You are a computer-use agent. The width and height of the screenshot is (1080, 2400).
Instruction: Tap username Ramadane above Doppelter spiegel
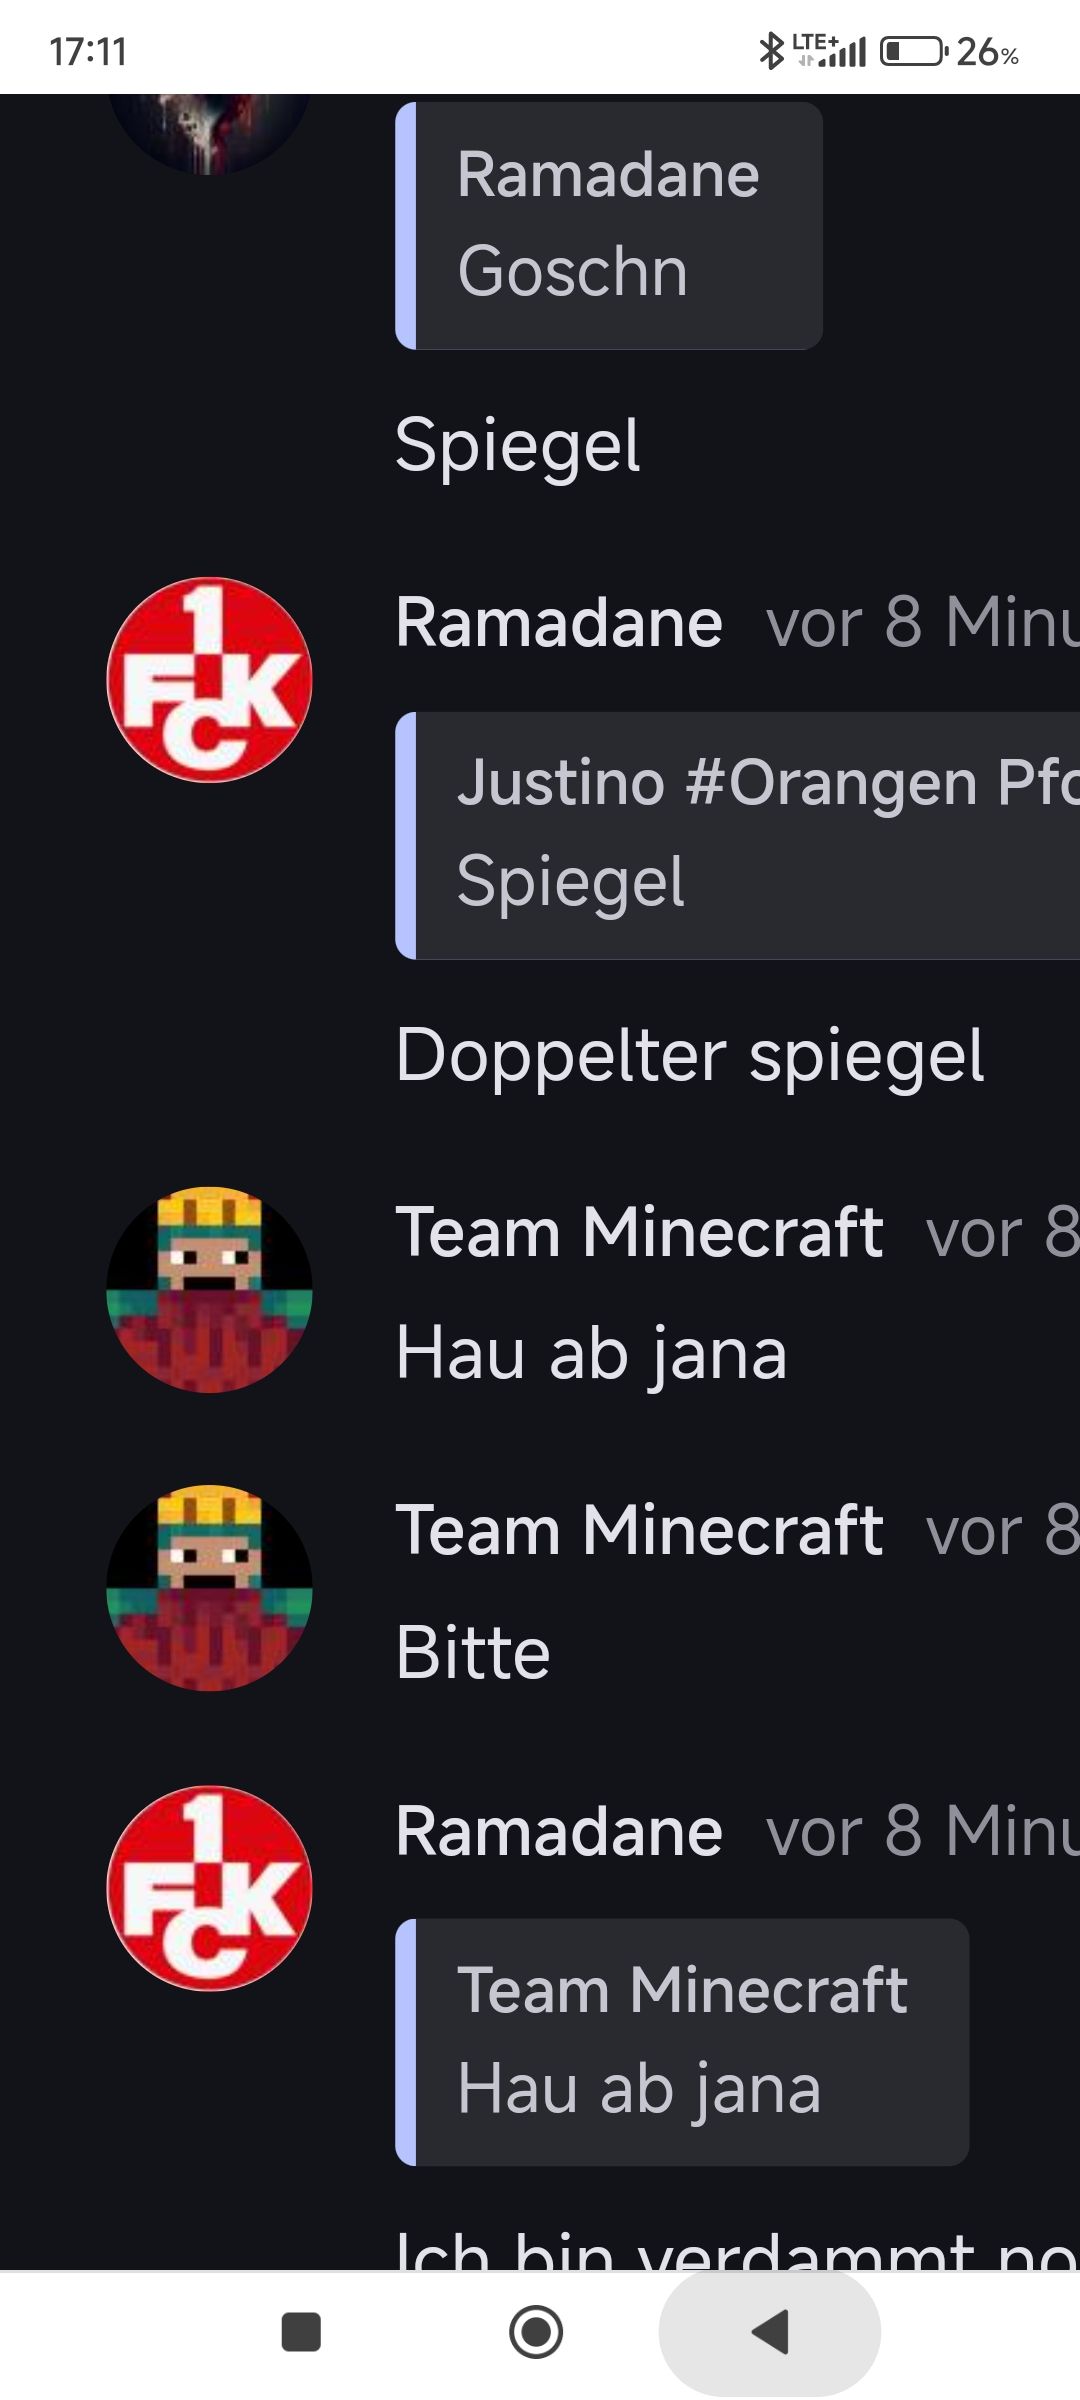click(x=559, y=622)
